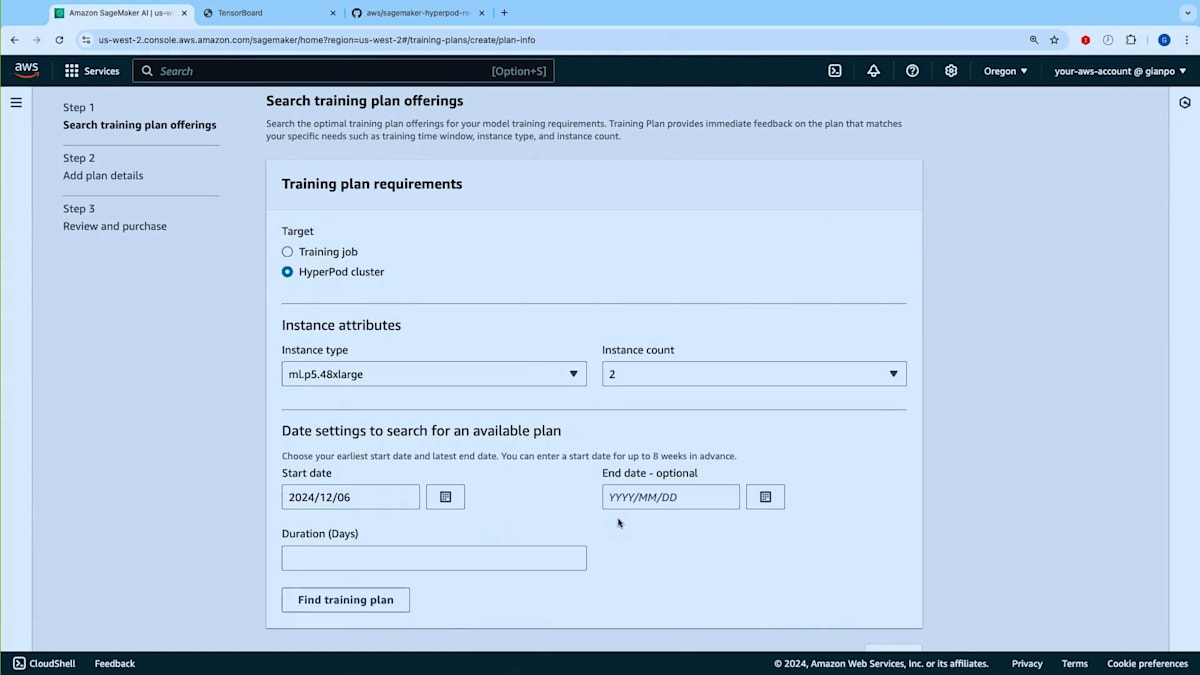Select the HyperPod cluster radio option
Screen dimensions: 1200x675
click(287, 272)
